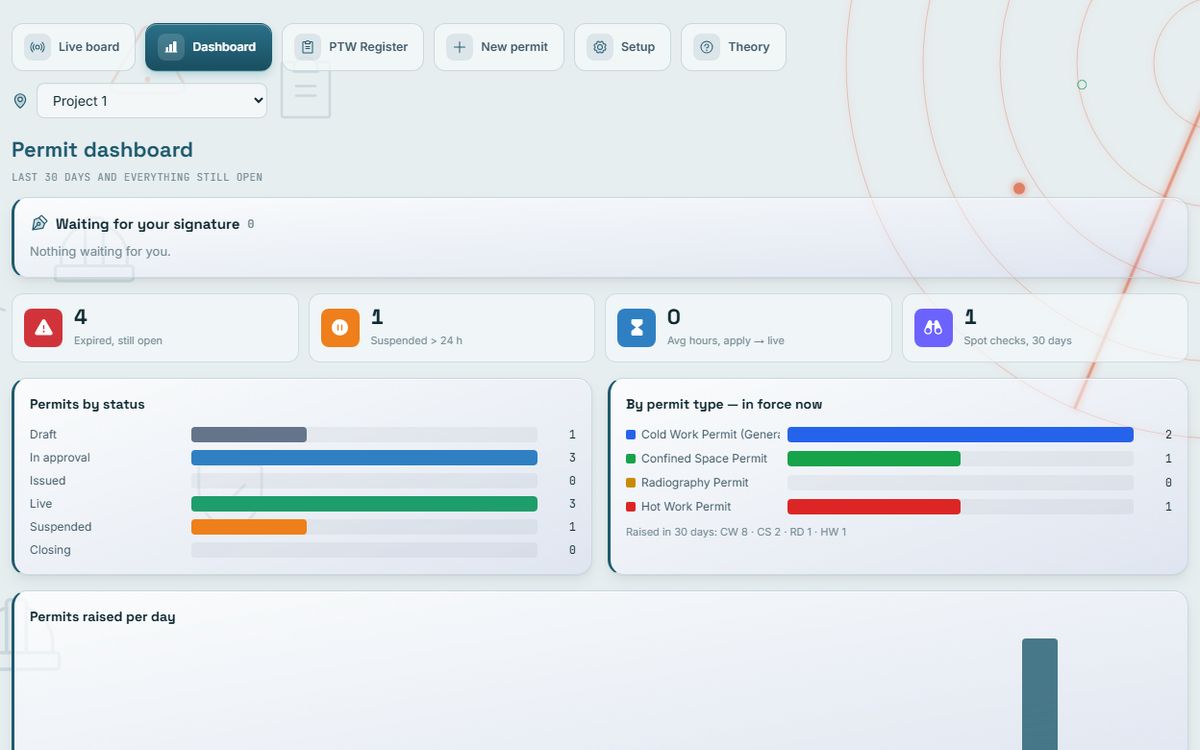Open the 'Suspended > 24 h' card
The image size is (1200, 750).
point(452,328)
